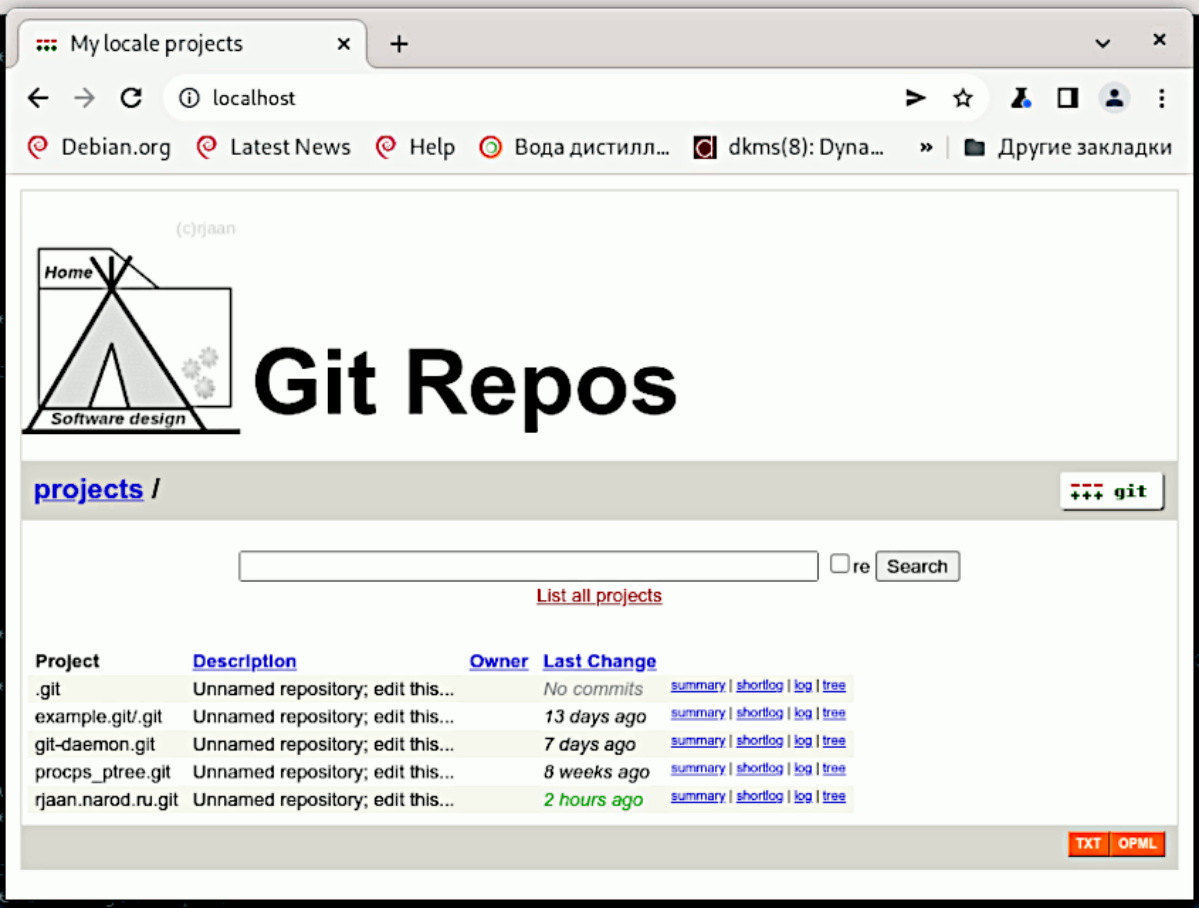Toggle the browser side panel icon
This screenshot has height=908, width=1199.
pyautogui.click(x=1067, y=98)
